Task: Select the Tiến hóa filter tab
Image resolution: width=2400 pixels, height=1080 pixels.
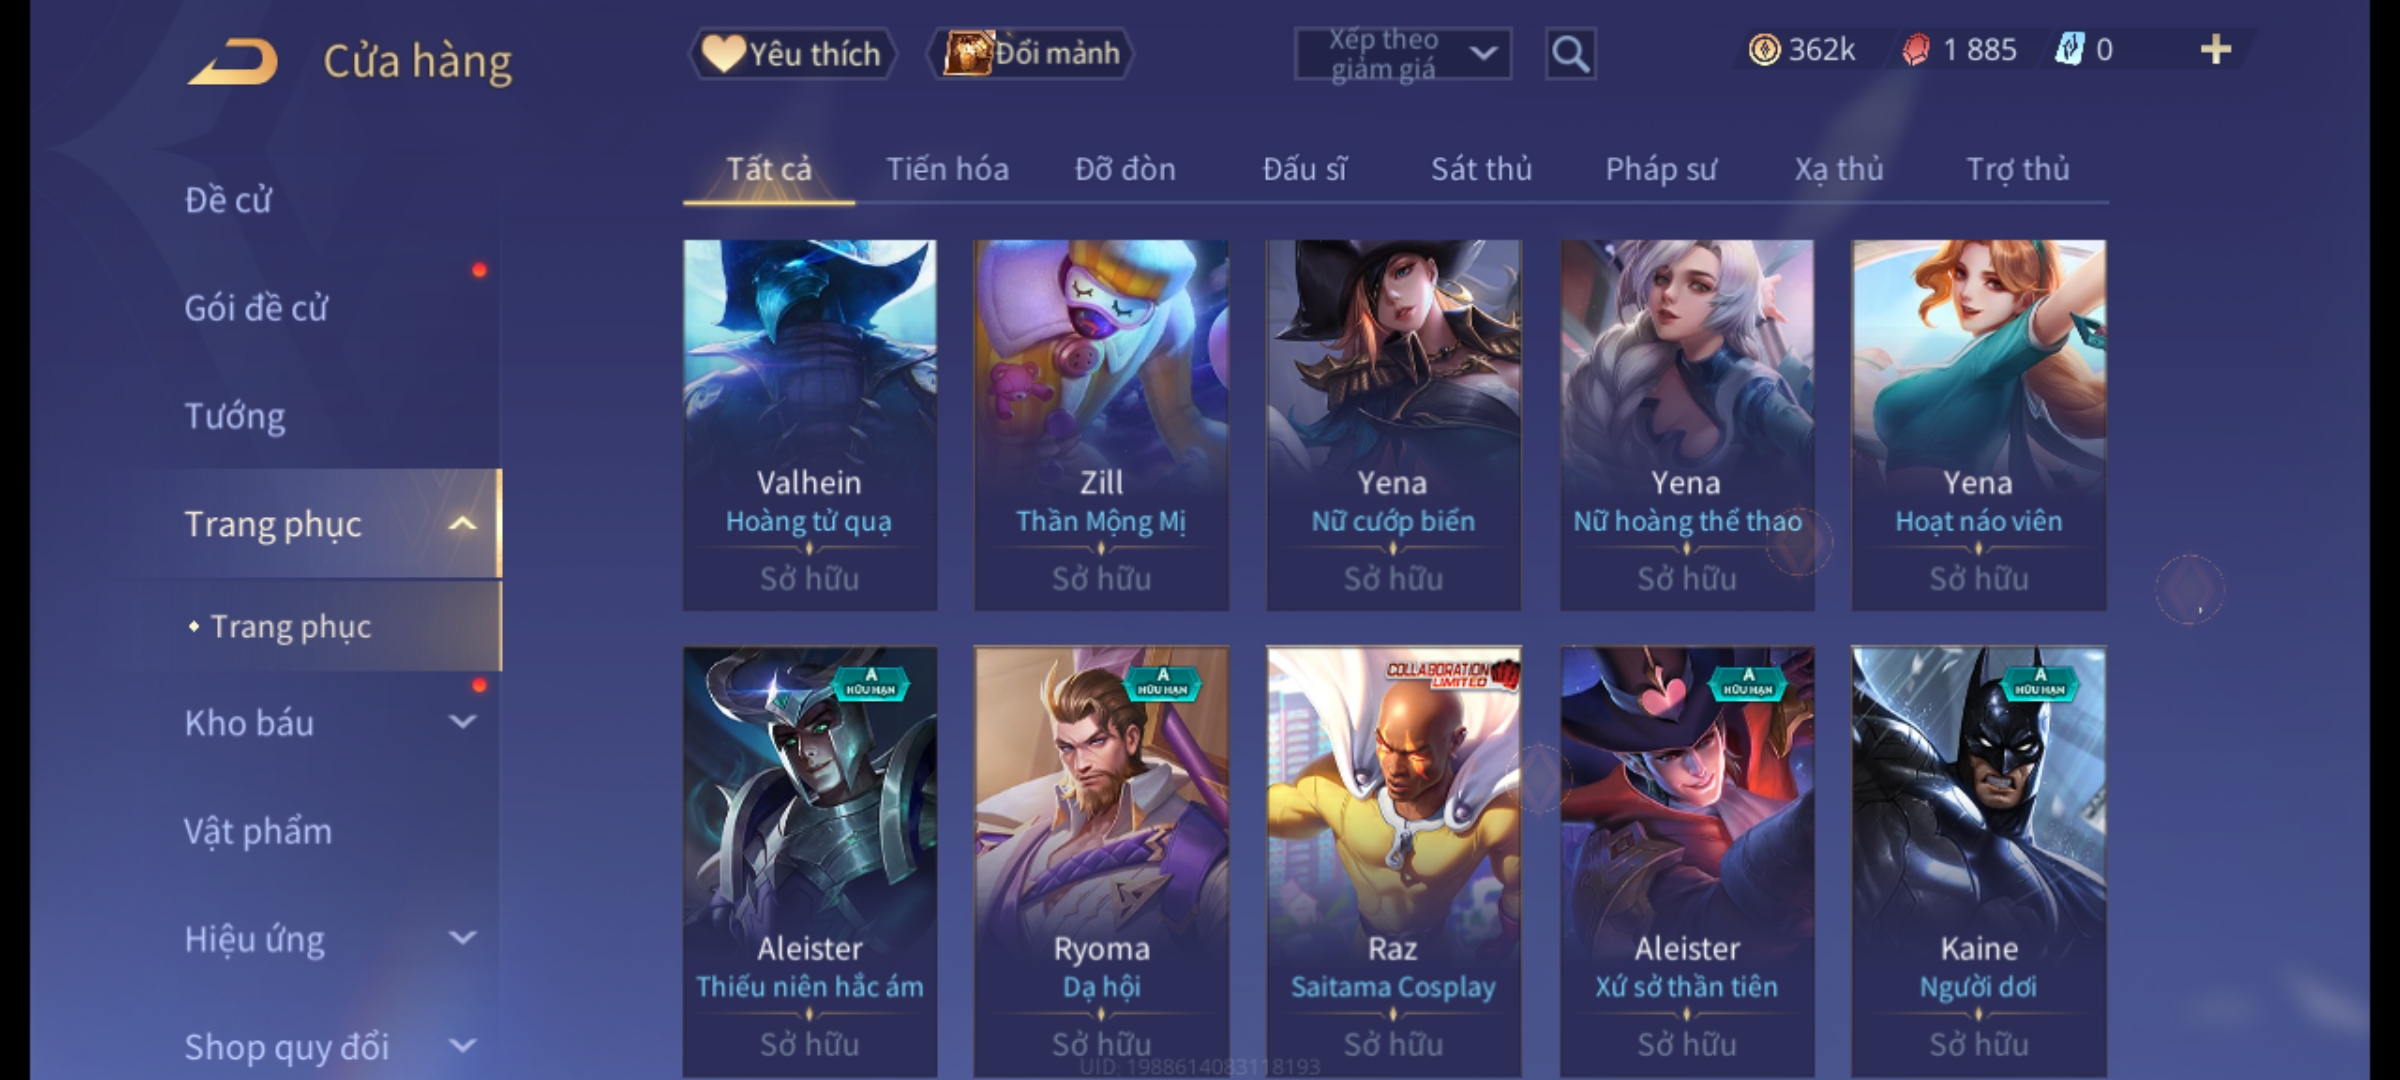Action: [x=947, y=169]
